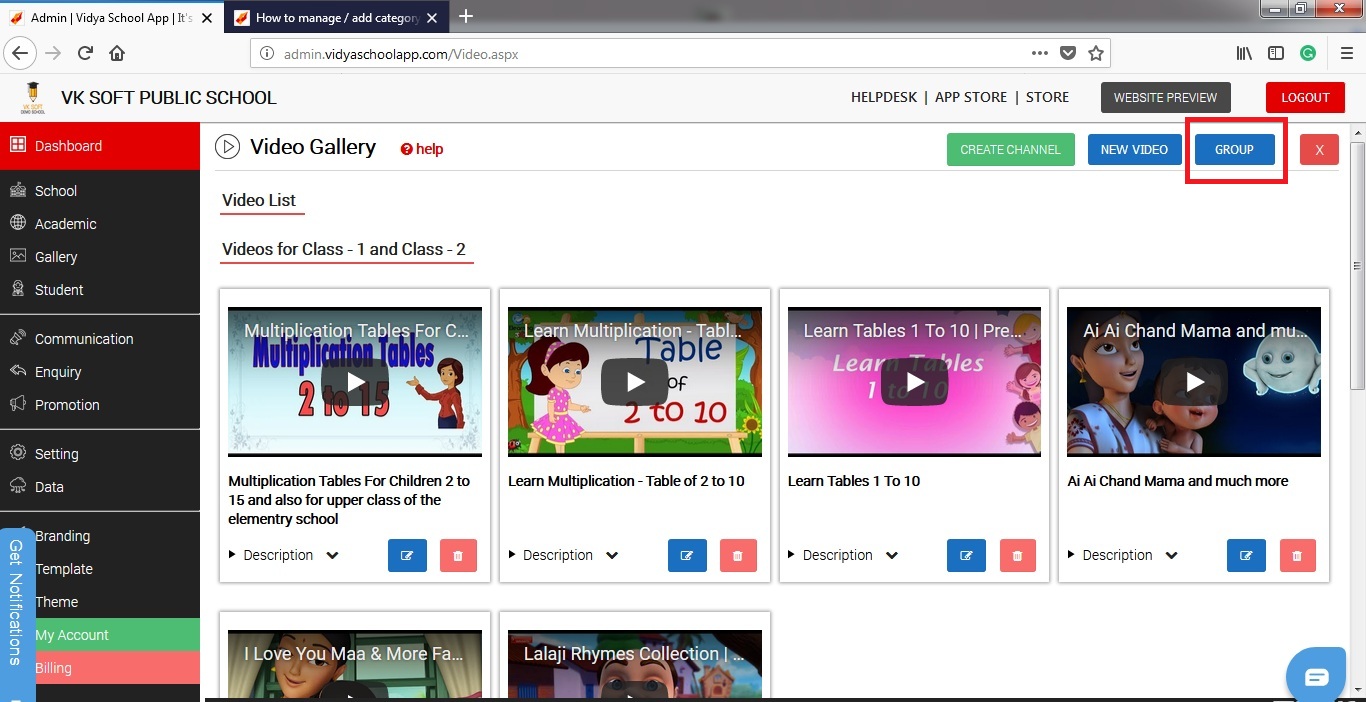Play the Multiplication Tables 2 to 15 video

[355, 382]
